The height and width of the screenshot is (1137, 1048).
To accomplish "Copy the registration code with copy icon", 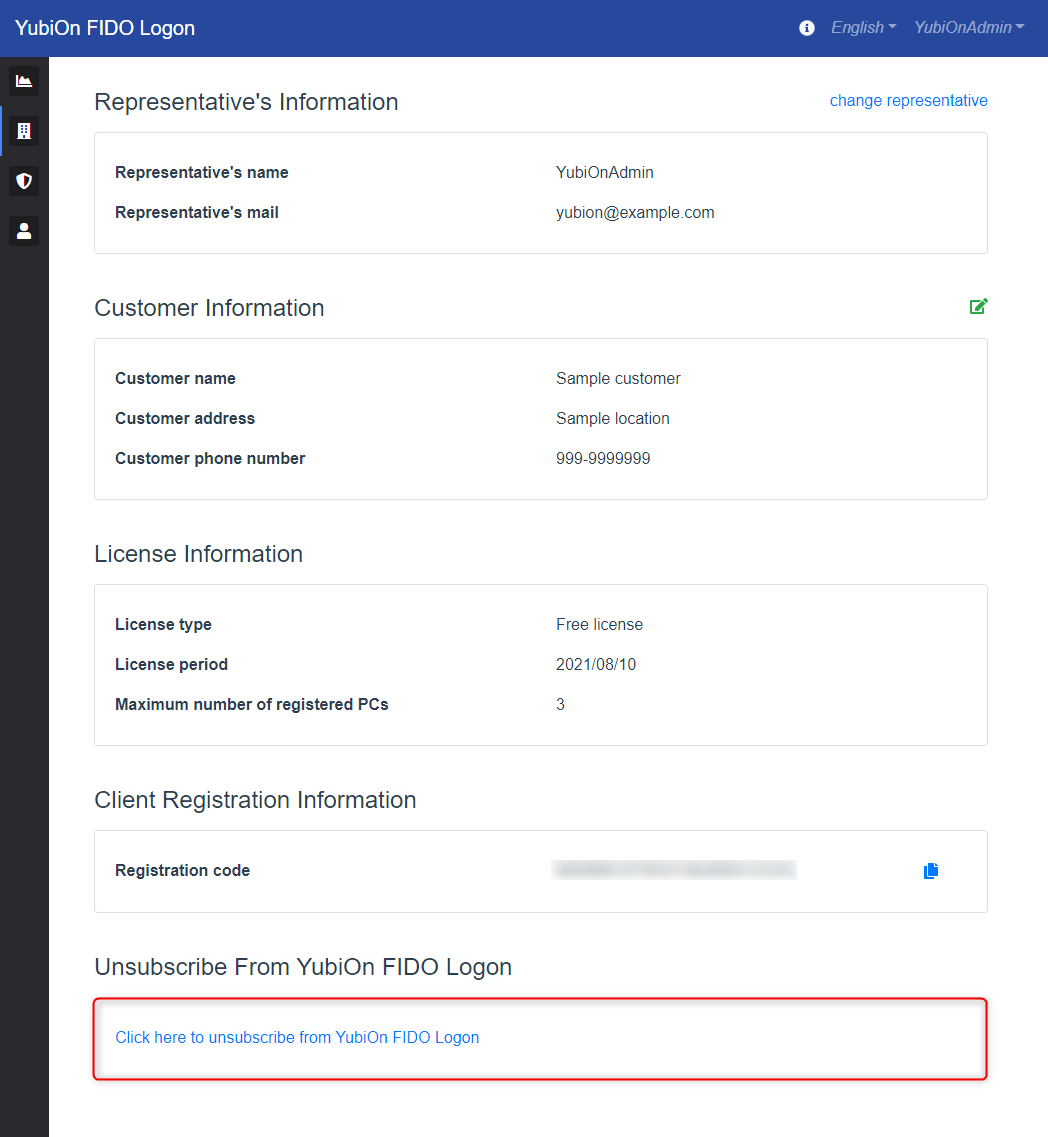I will coord(931,870).
